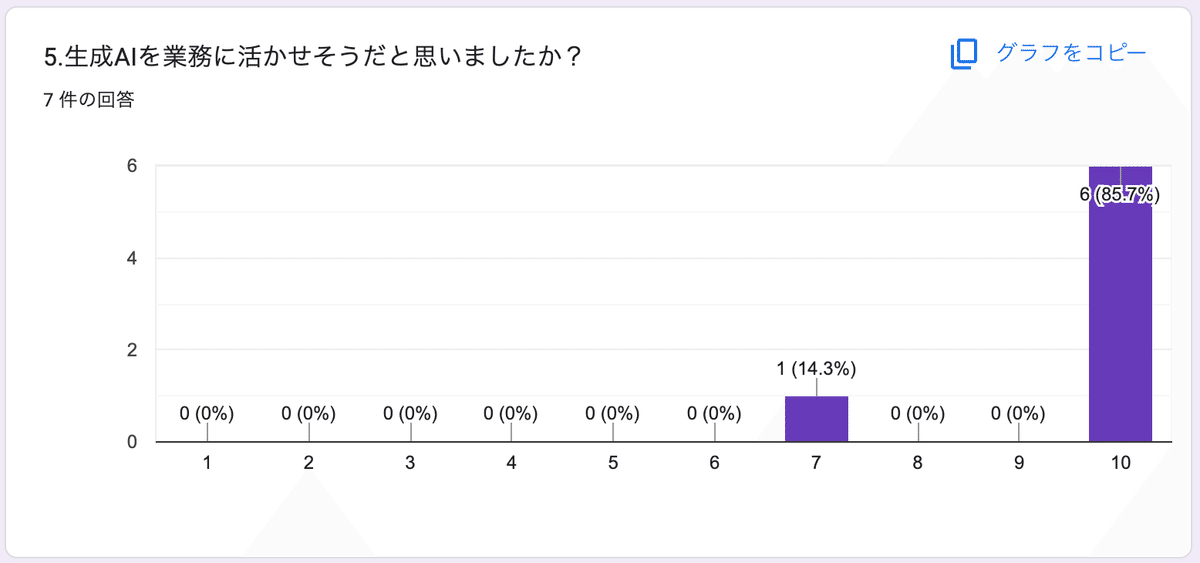
Task: Click the "0 (0%)" label above rating 6
Action: [714, 413]
